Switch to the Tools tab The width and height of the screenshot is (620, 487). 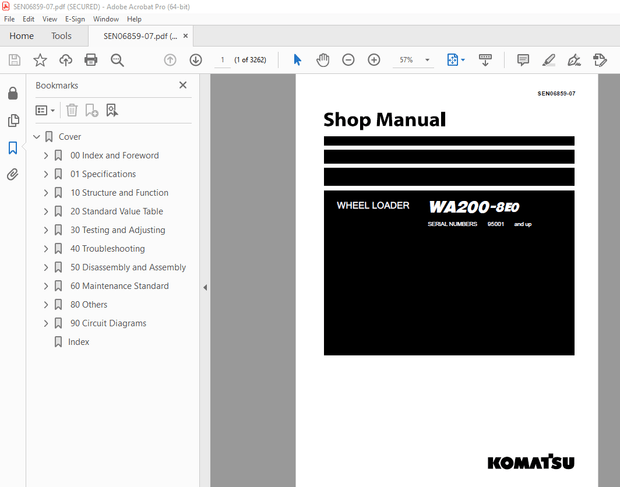pyautogui.click(x=61, y=36)
